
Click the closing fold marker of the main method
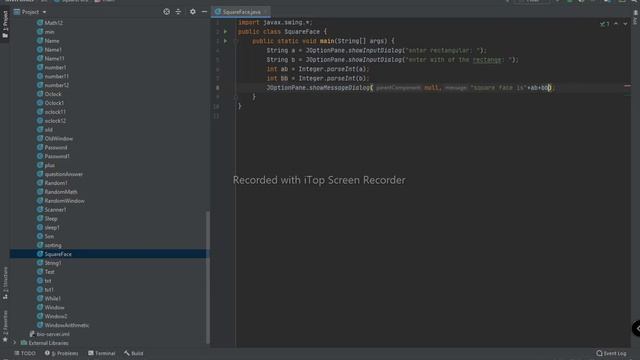coord(236,97)
